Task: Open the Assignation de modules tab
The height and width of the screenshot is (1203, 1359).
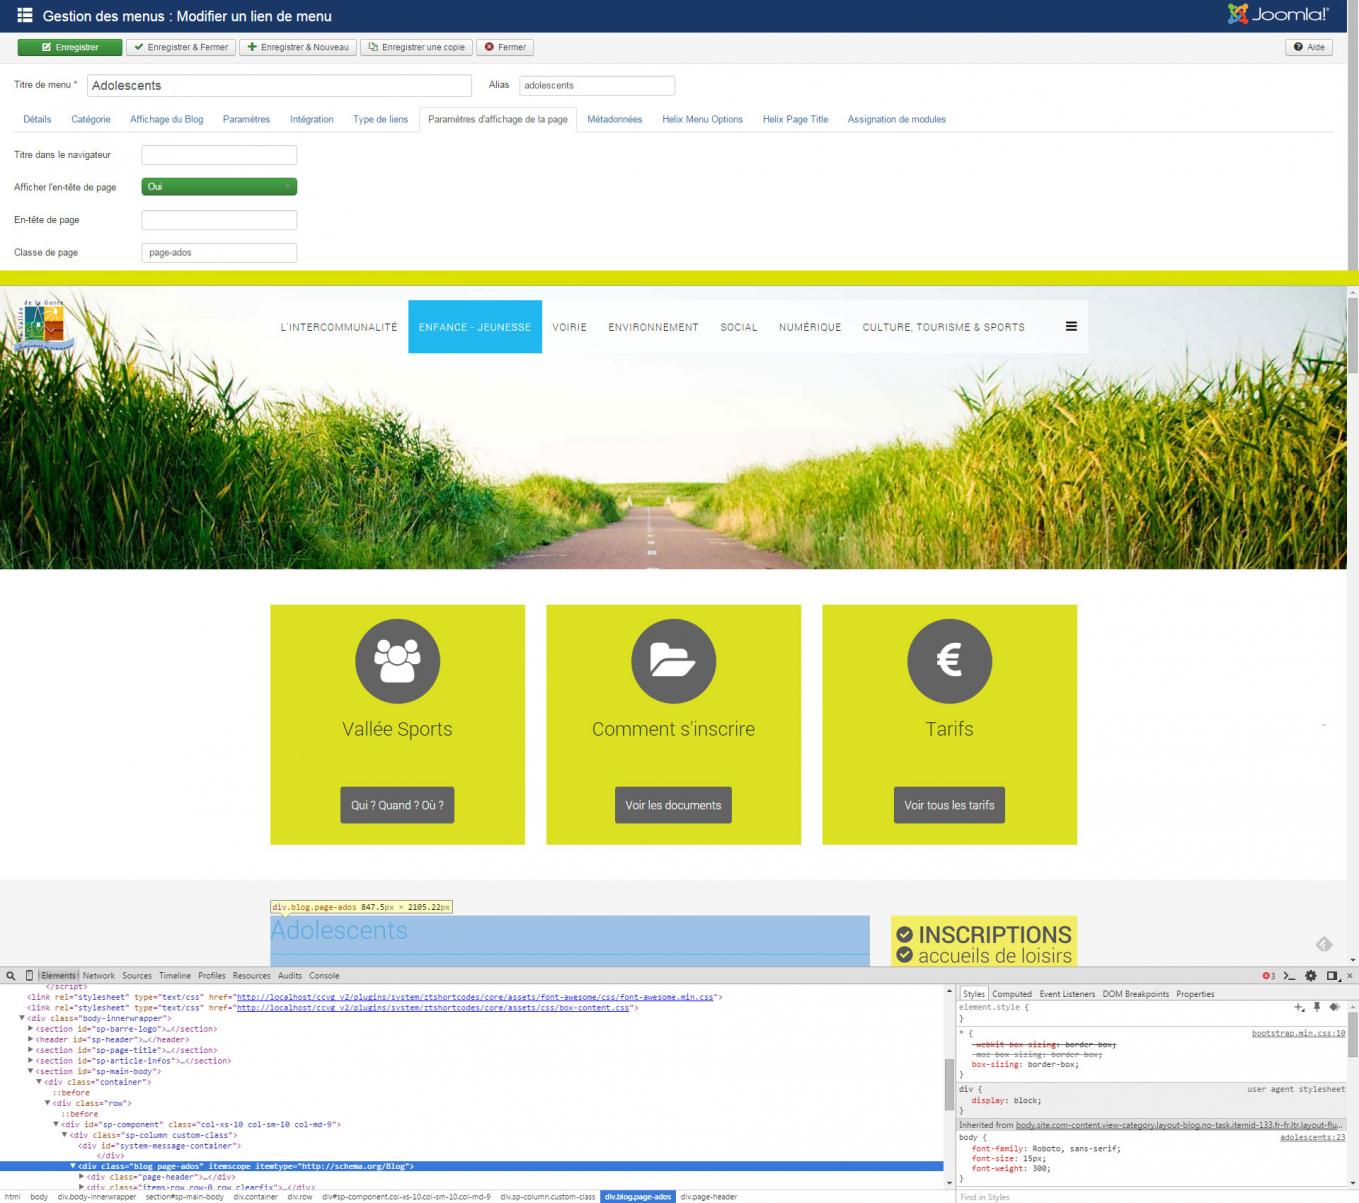Action: (897, 119)
